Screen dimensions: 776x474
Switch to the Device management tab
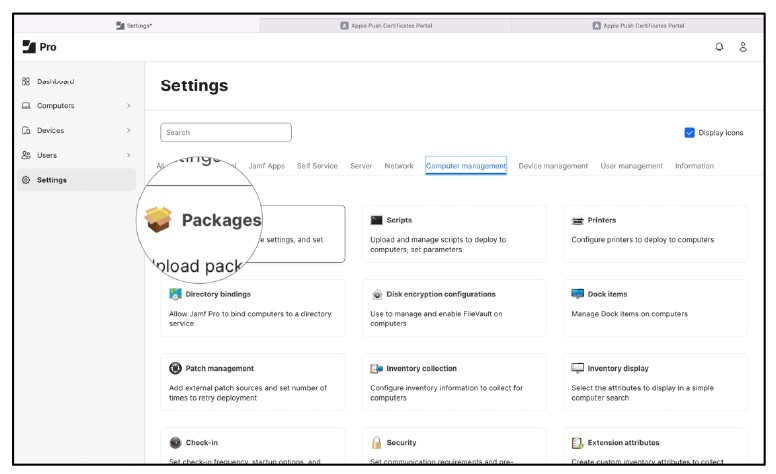coord(553,166)
